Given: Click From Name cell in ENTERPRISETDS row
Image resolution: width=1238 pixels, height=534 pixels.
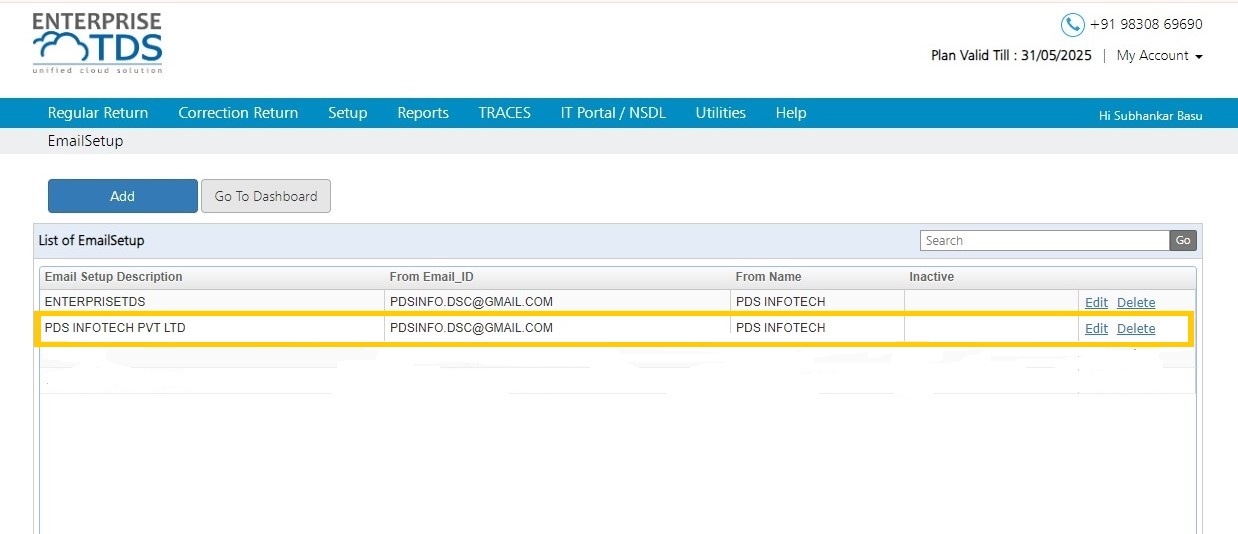Looking at the screenshot, I should 818,302.
